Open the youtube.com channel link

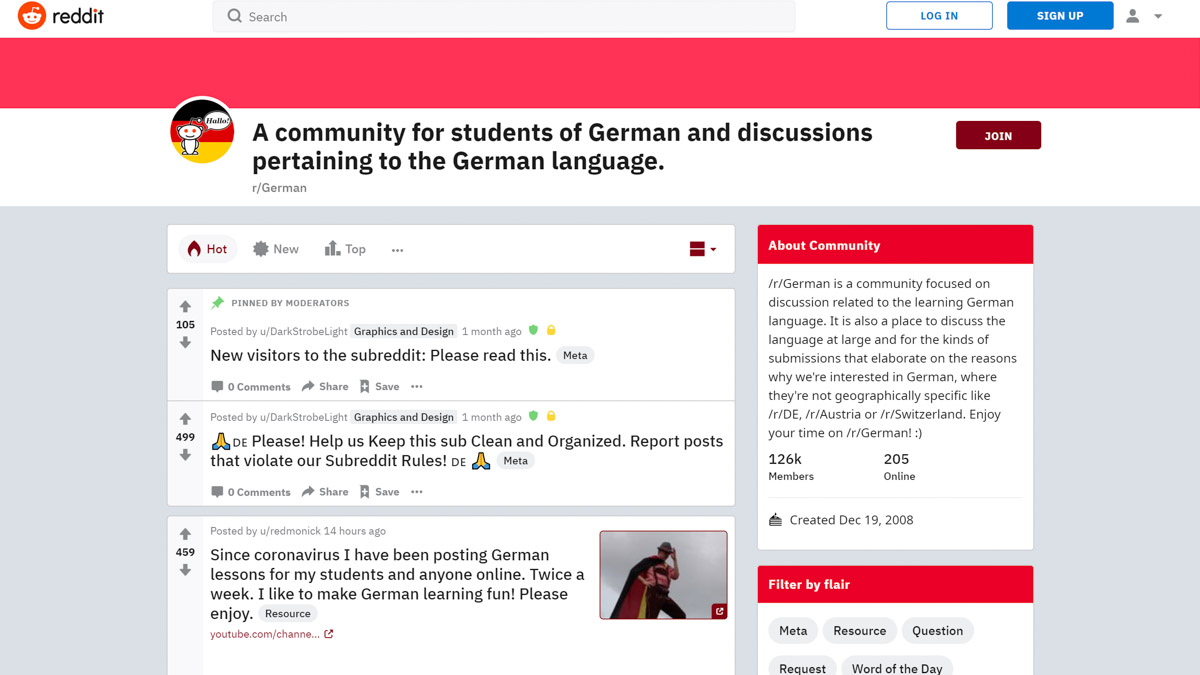coord(265,634)
